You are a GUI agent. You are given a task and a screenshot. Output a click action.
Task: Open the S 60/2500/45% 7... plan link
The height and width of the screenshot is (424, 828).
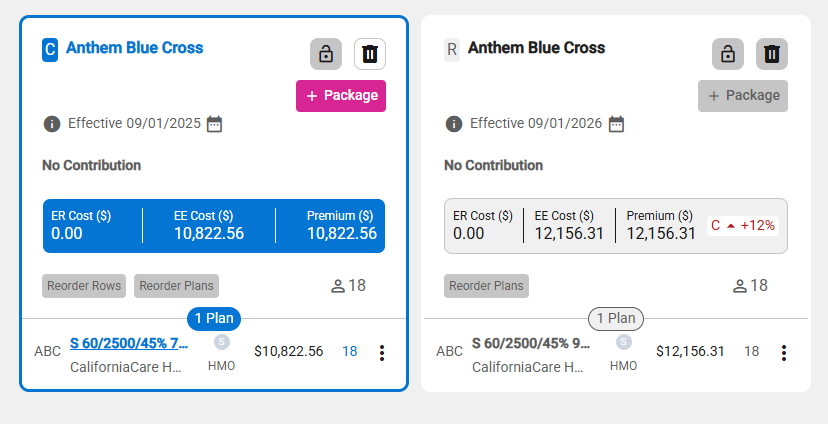[129, 343]
